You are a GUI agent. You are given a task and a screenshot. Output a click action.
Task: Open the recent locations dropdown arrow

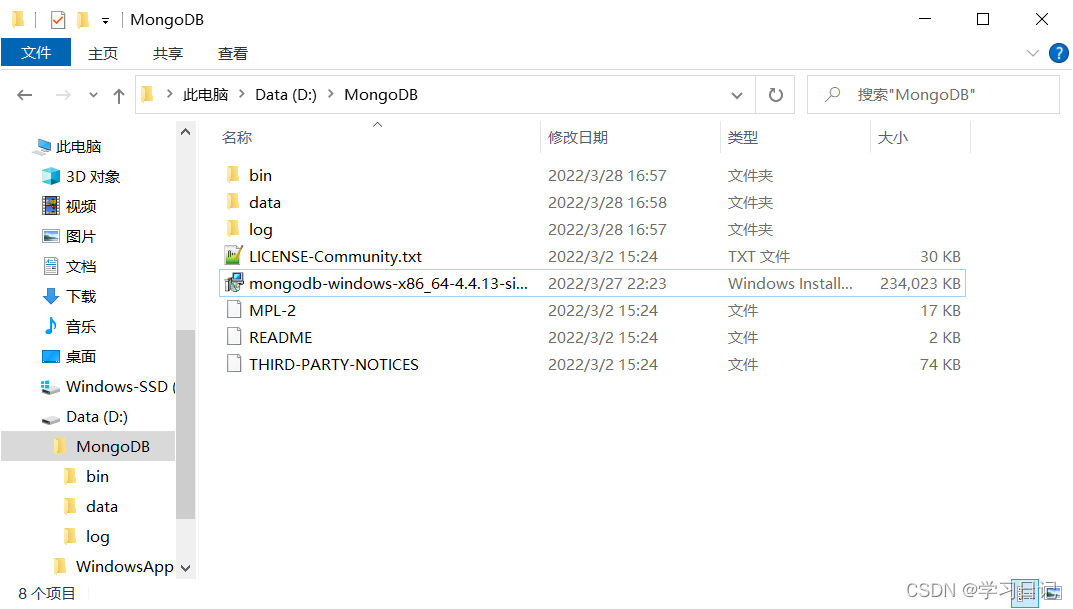[x=93, y=95]
